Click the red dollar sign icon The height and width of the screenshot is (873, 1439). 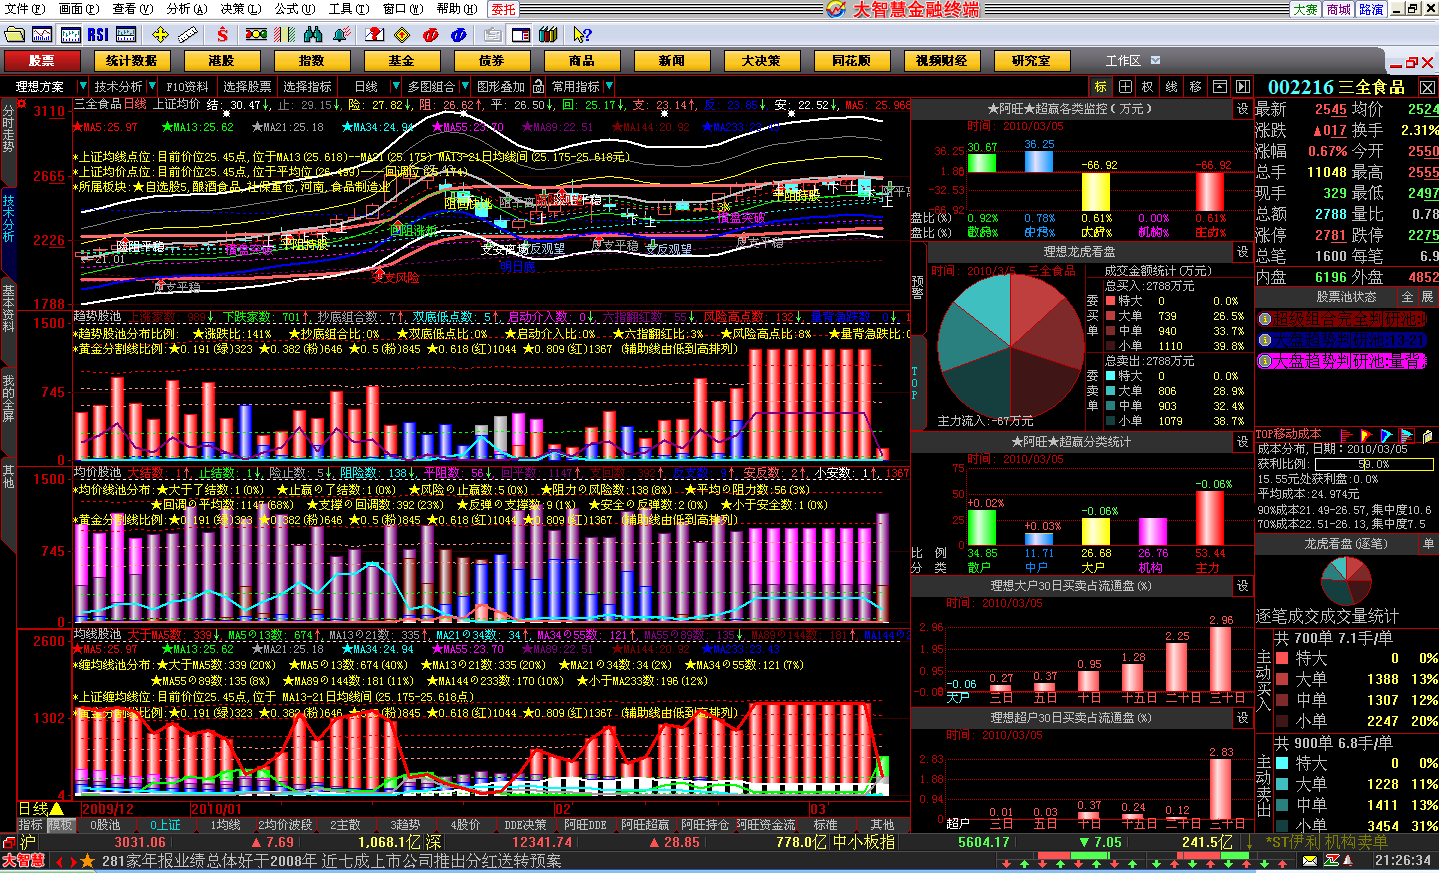coord(222,34)
